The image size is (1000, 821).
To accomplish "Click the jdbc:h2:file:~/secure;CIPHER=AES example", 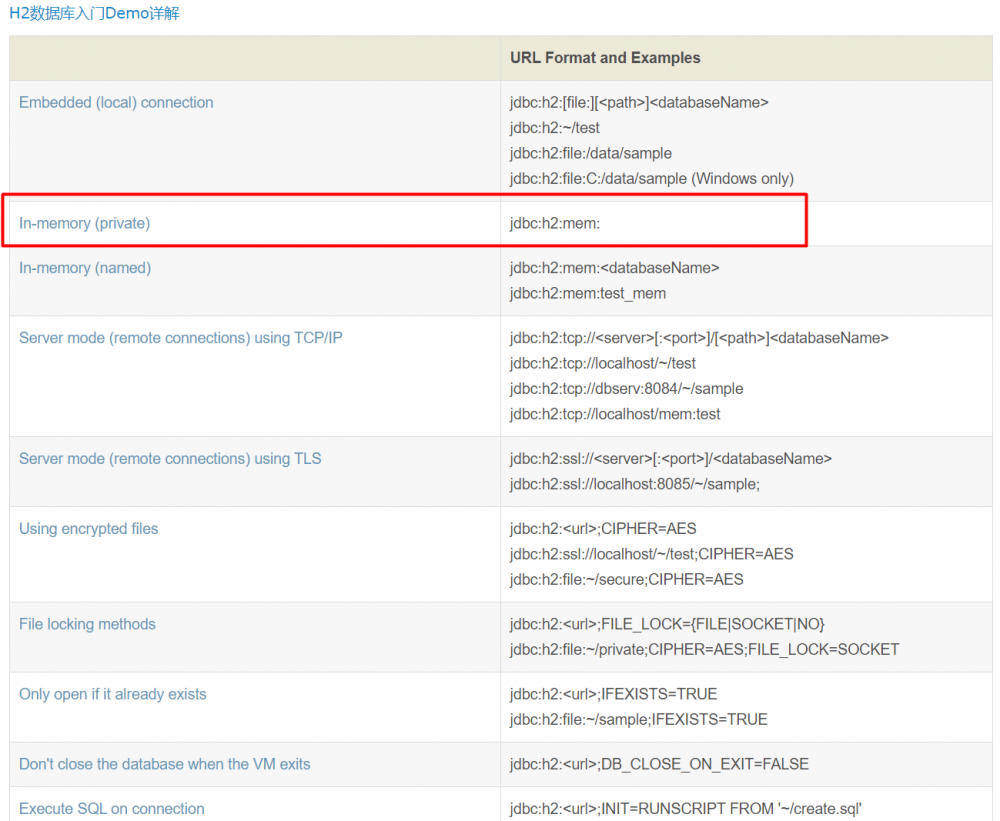I will pos(627,579).
